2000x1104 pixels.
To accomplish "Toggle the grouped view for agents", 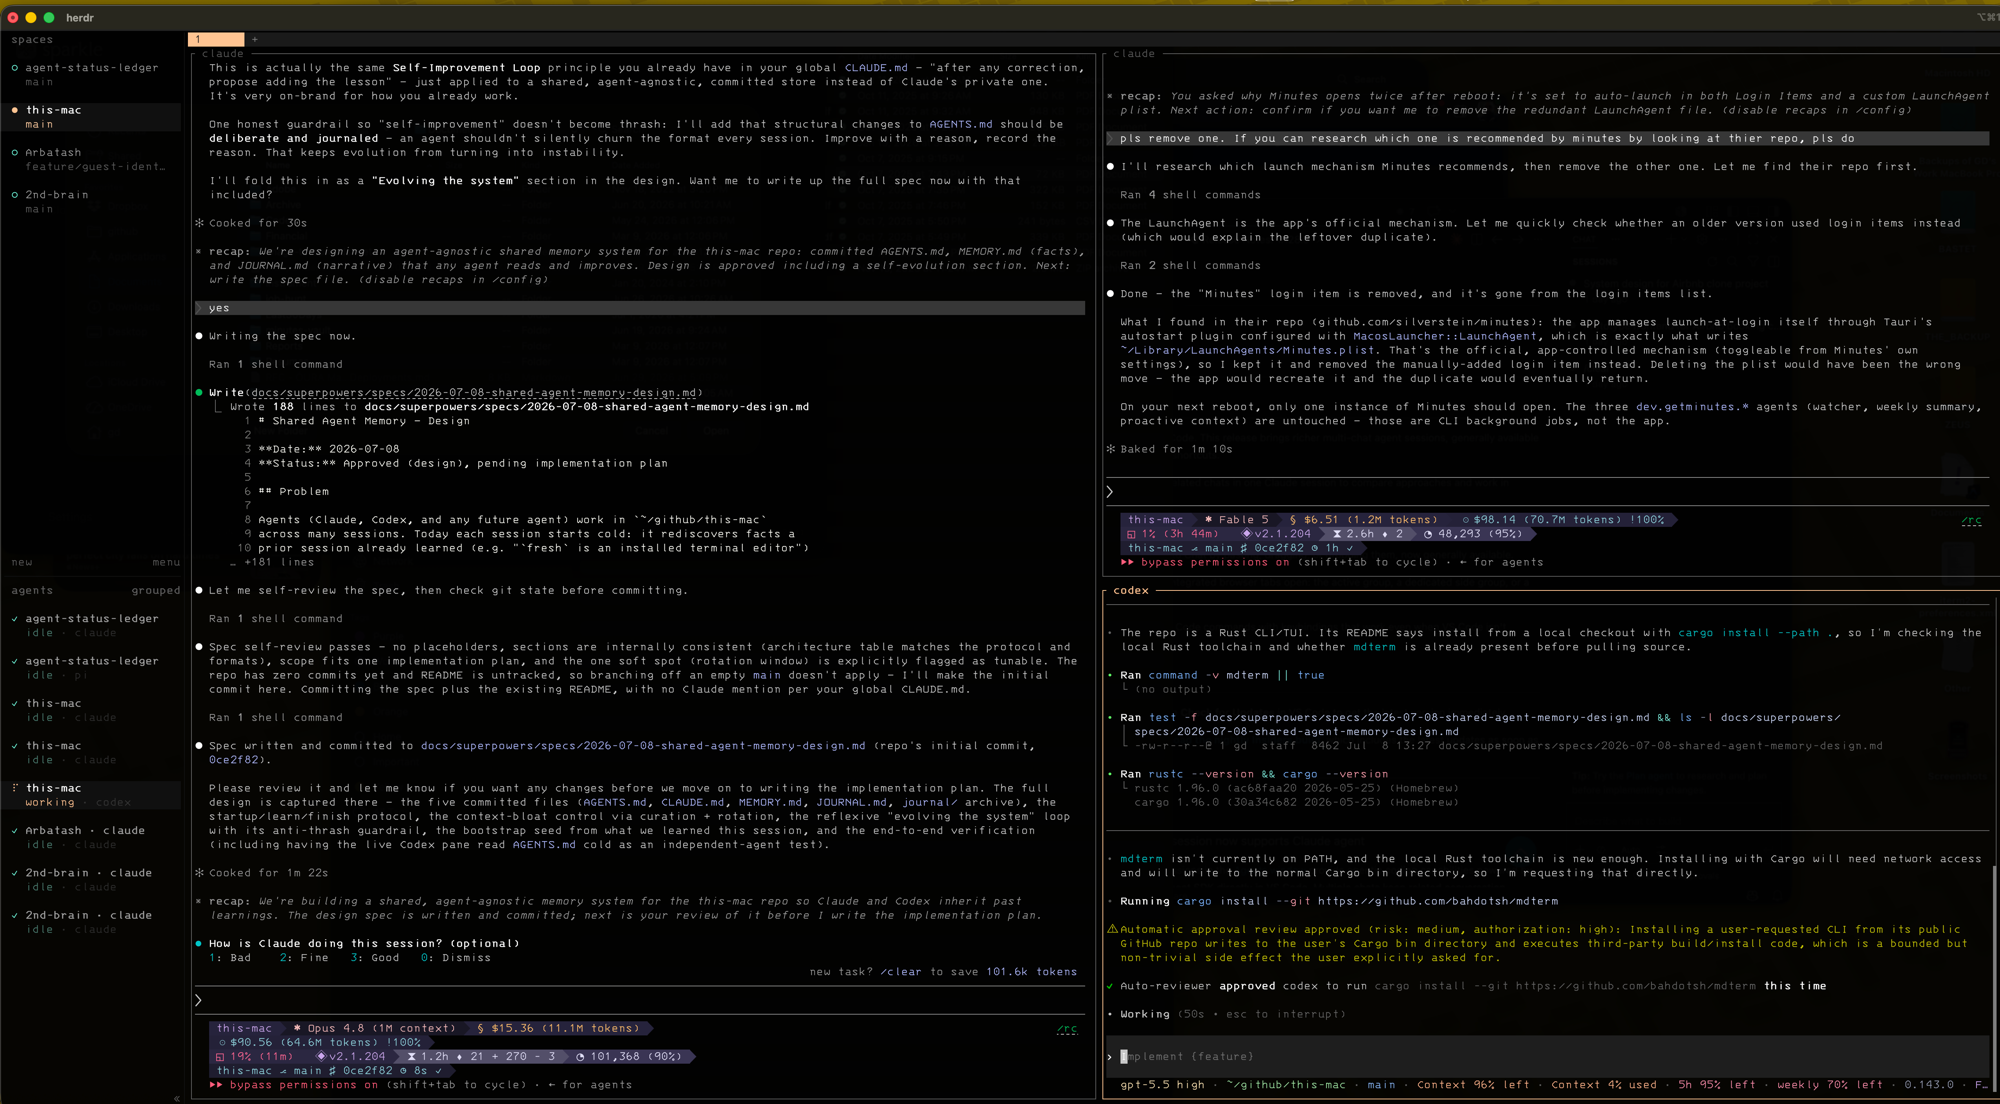I will (x=156, y=591).
